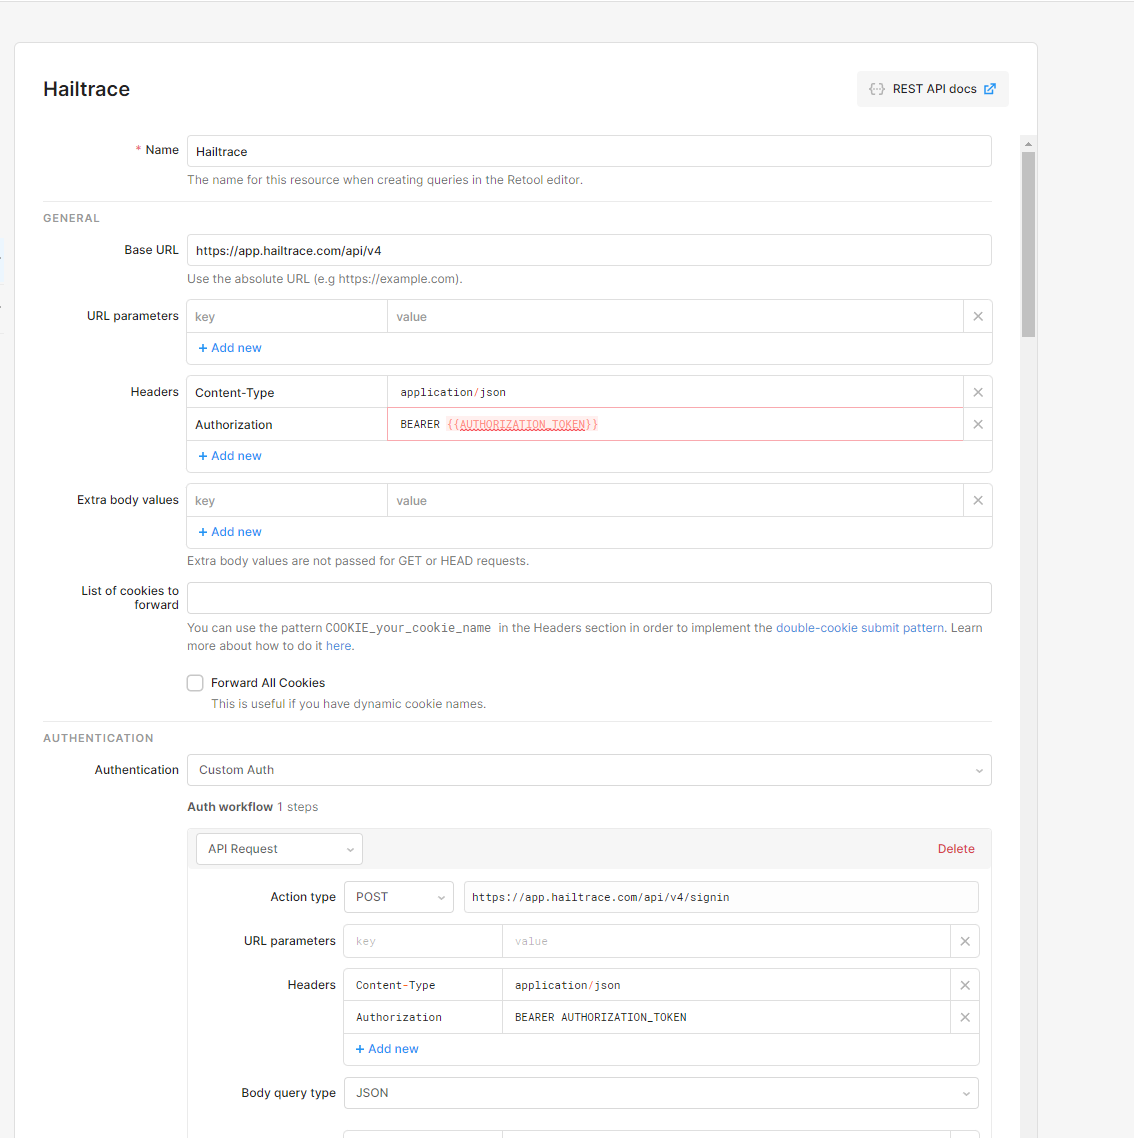Open the Authentication dropdown showing Custom Auth

click(x=589, y=770)
